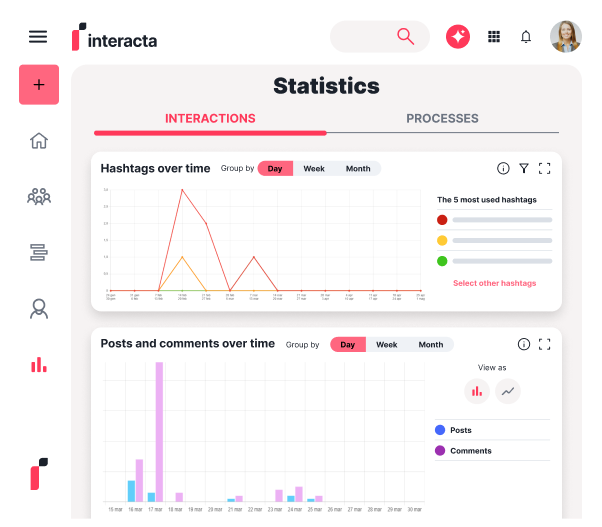
Task: Group hashtags chart by Month
Action: tap(358, 169)
